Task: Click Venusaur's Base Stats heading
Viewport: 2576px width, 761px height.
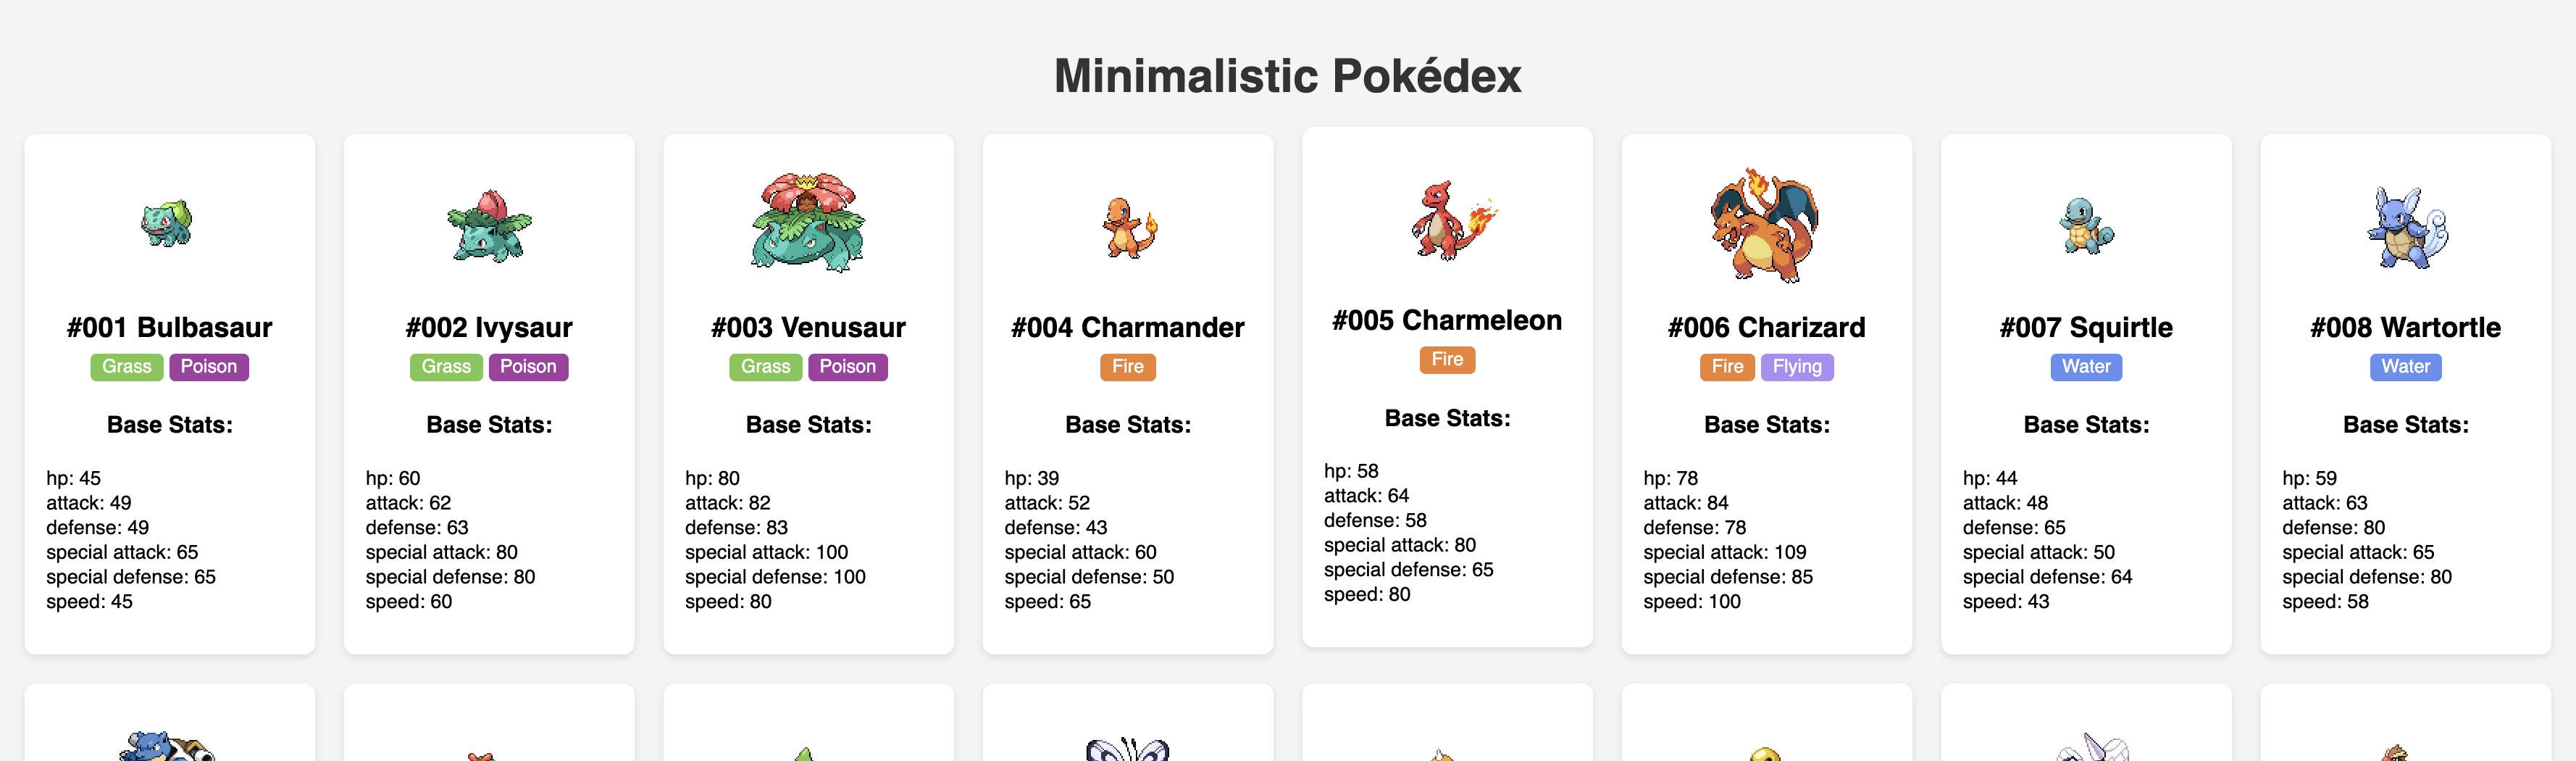Action: [x=808, y=425]
